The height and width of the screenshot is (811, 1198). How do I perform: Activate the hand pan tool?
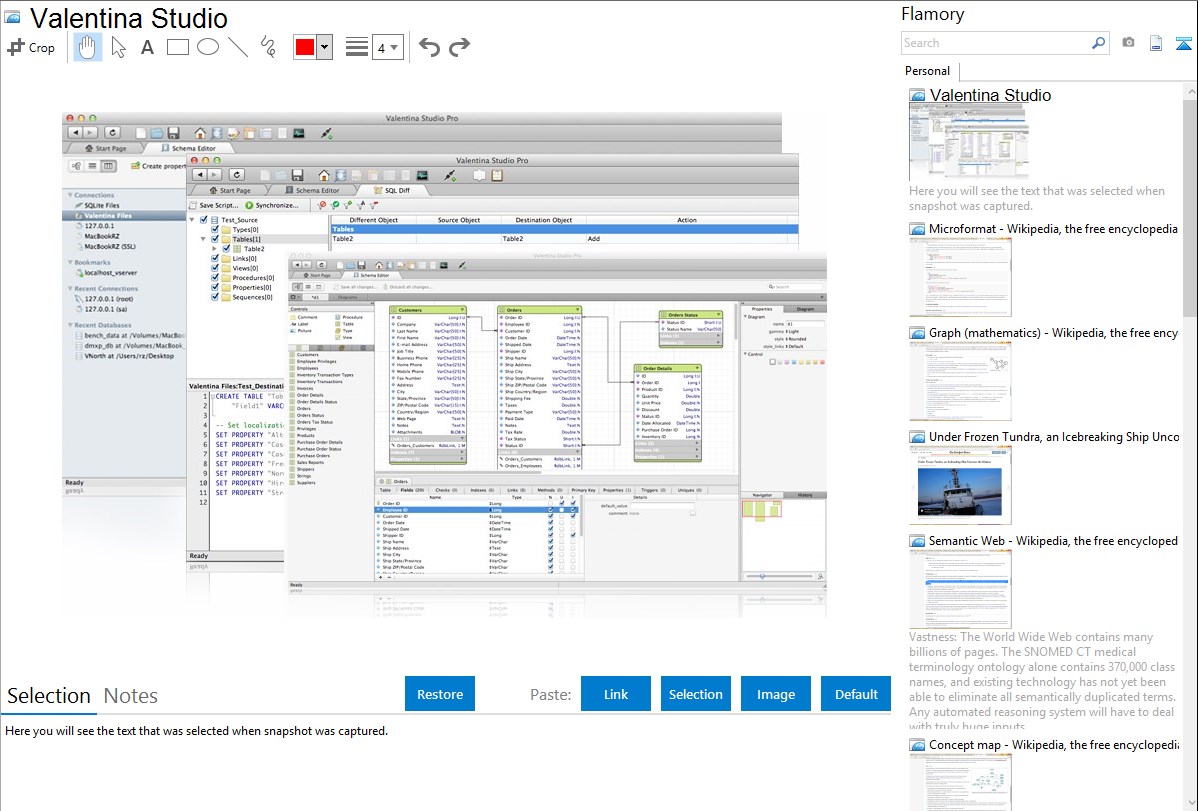tap(87, 47)
